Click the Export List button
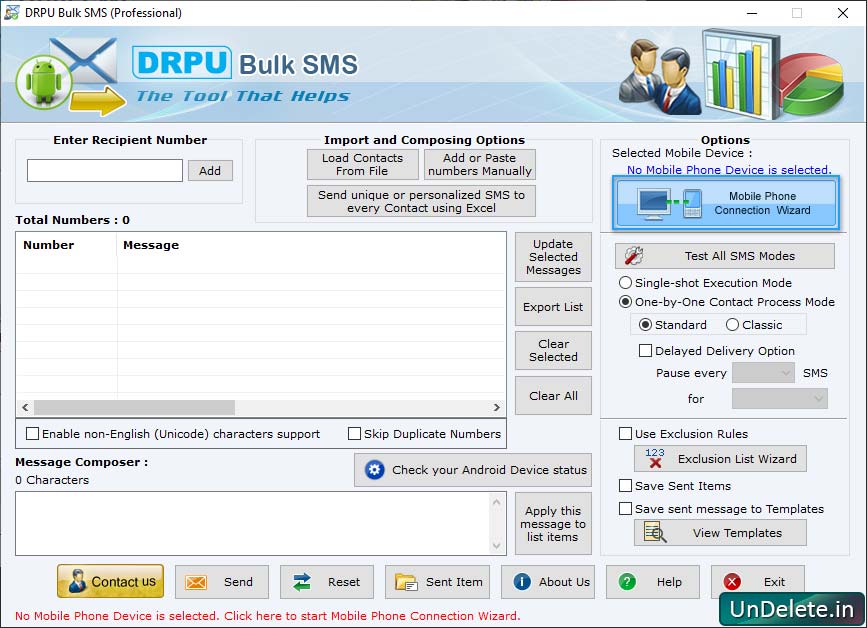Image resolution: width=867 pixels, height=628 pixels. pos(553,307)
